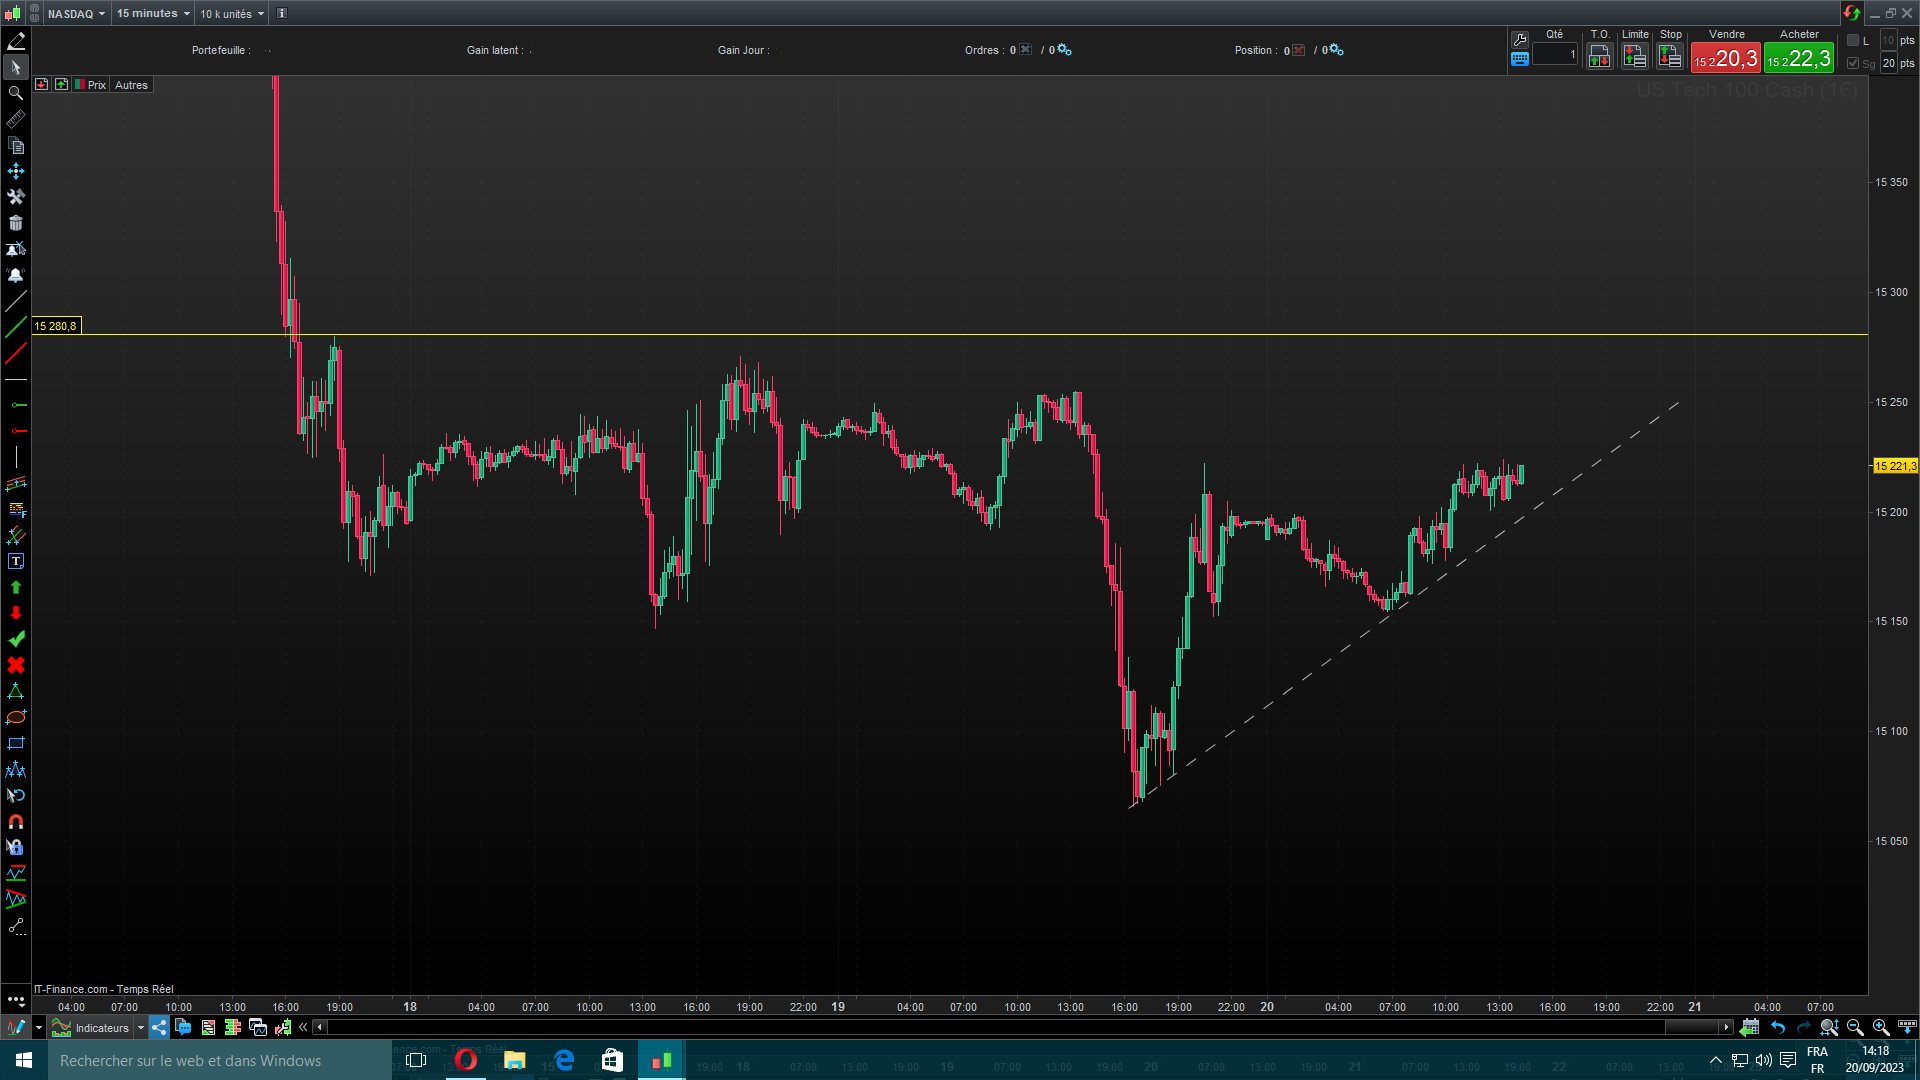Open the 10 k unités dropdown
This screenshot has width=1920, height=1080.
tap(232, 13)
